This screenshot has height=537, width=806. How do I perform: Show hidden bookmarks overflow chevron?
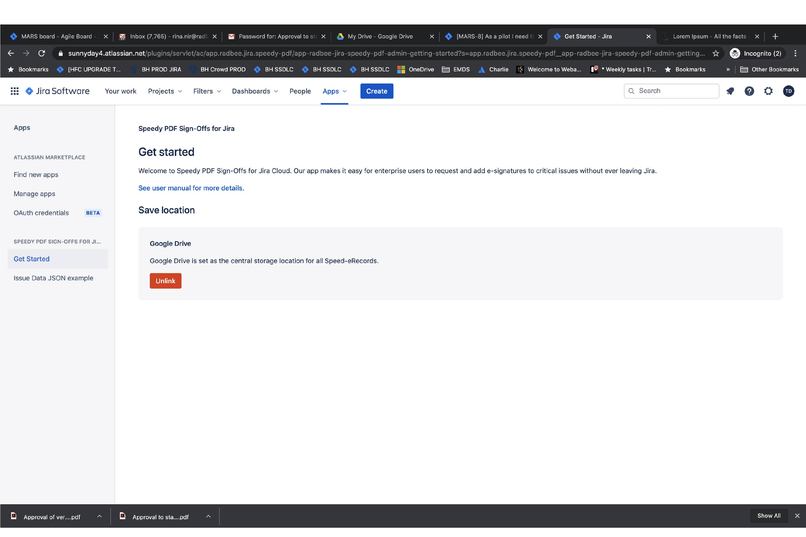[728, 69]
